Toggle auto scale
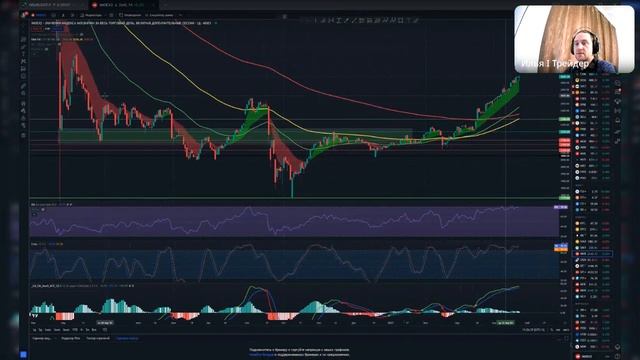640x360 pixels. click(x=566, y=329)
